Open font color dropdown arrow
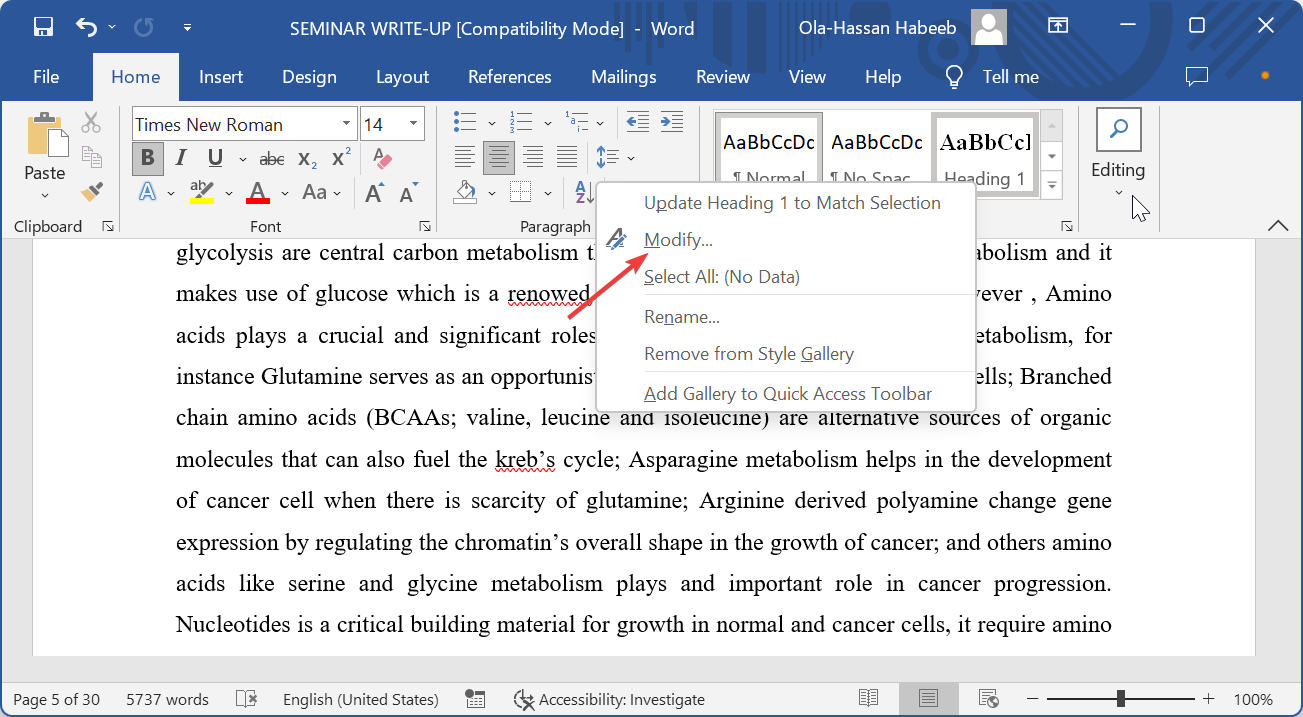 point(285,193)
